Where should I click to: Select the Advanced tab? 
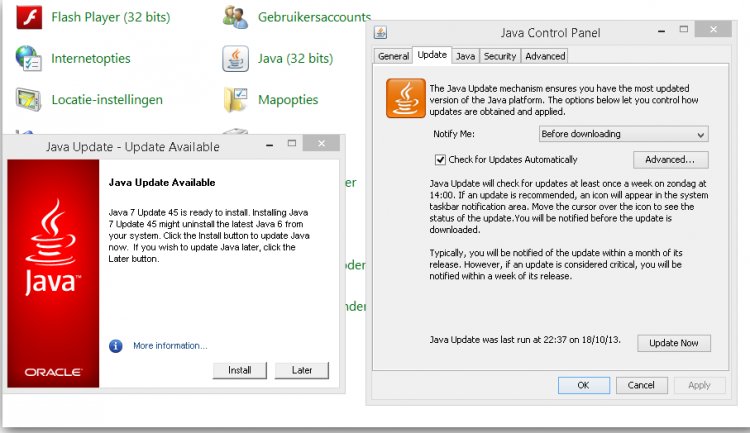coord(545,56)
